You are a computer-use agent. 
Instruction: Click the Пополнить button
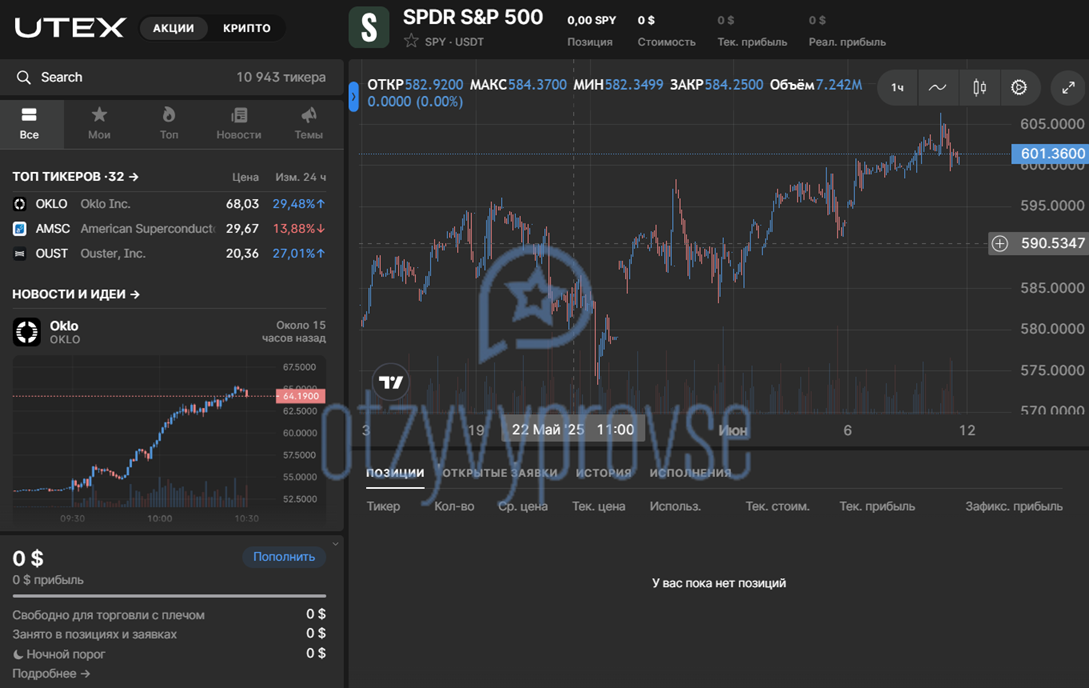click(284, 557)
